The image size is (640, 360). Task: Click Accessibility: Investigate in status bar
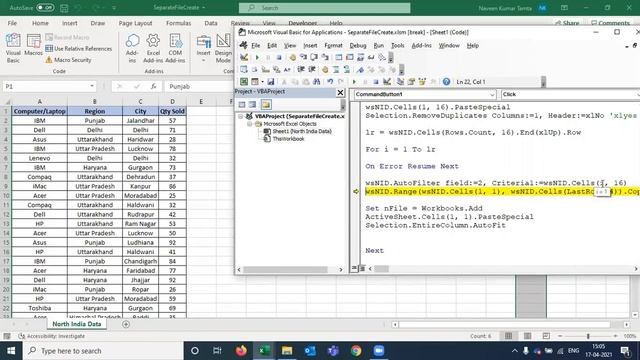pos(51,336)
